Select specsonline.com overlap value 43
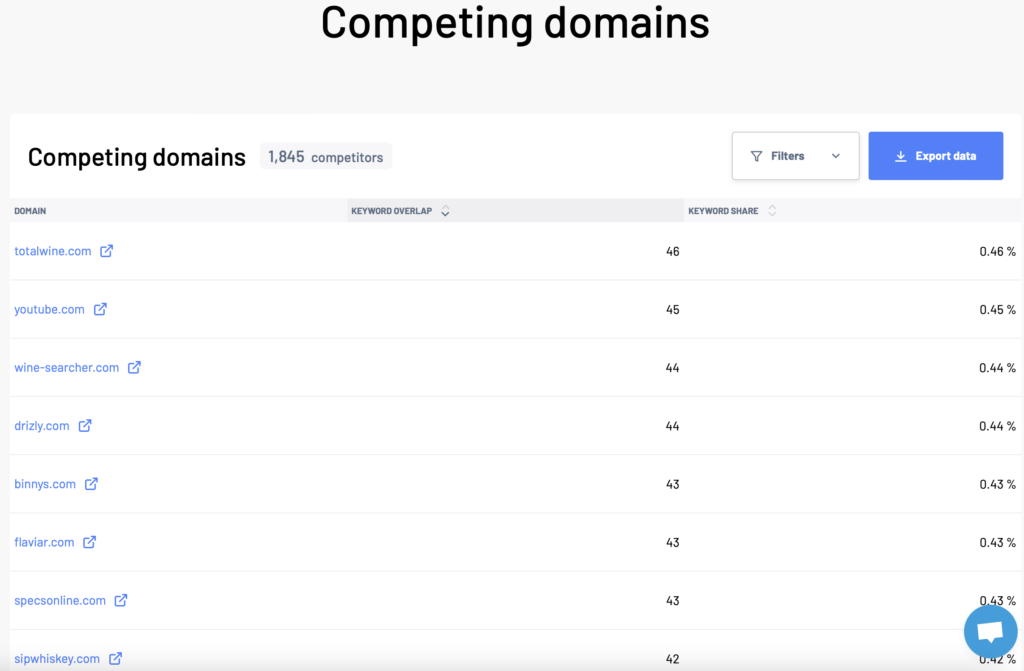Screen dimensions: 1024x671 pos(673,600)
